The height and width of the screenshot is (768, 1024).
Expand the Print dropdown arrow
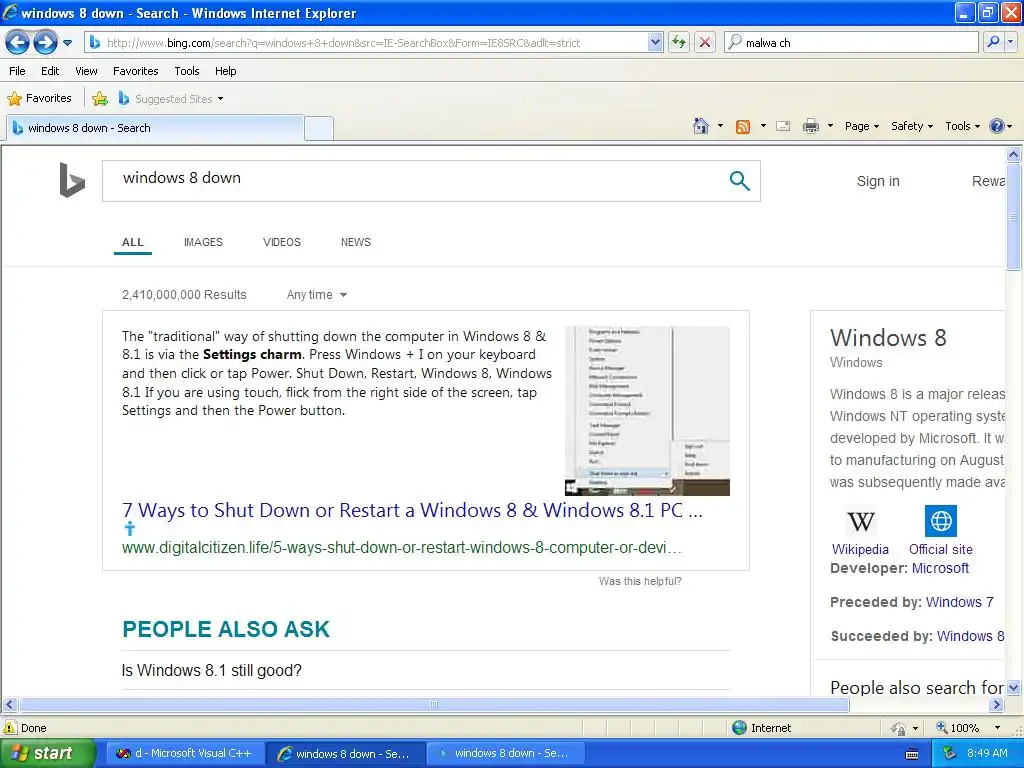click(x=830, y=126)
